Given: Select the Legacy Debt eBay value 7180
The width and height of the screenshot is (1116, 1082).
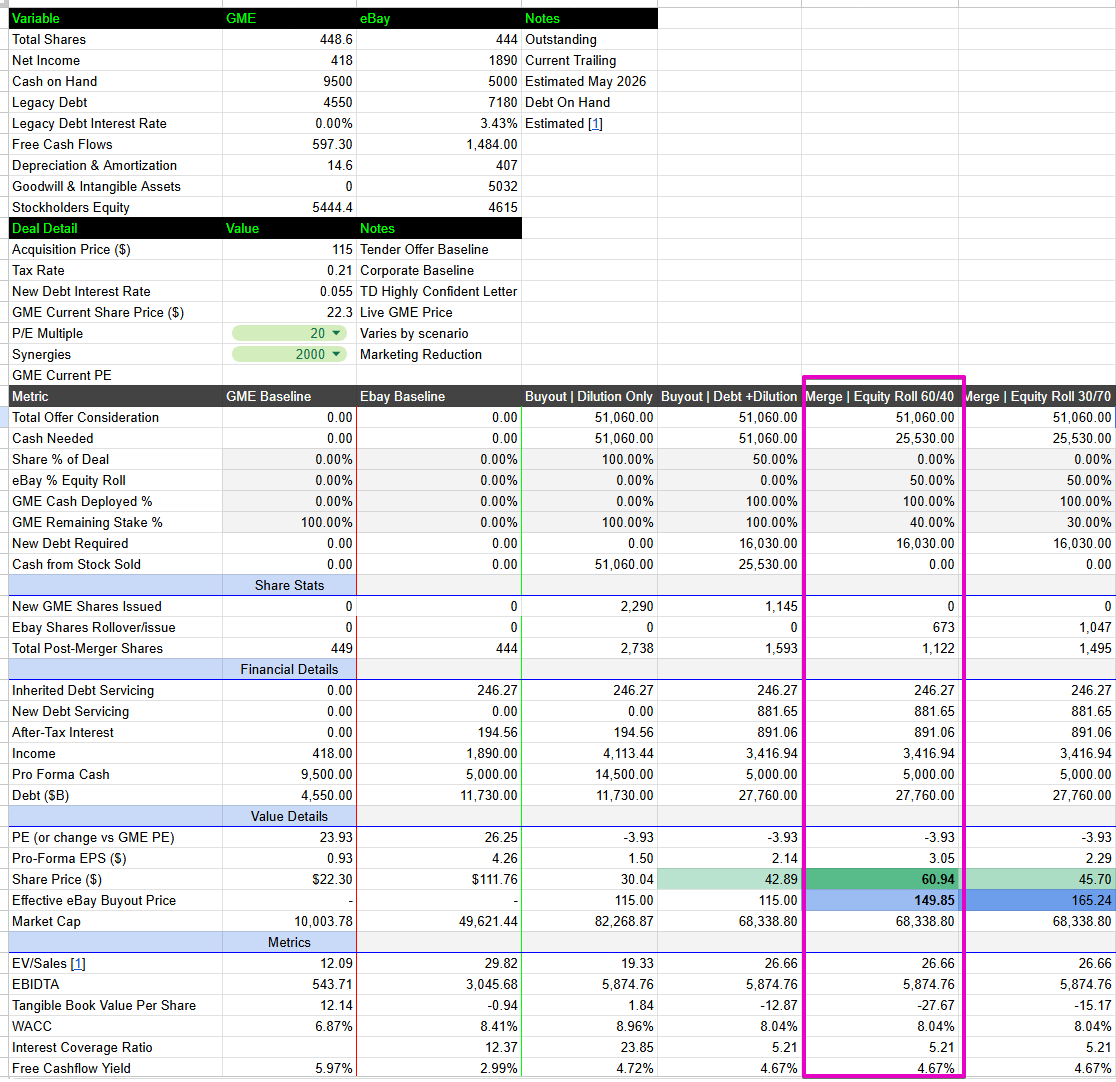Looking at the screenshot, I should [x=438, y=103].
